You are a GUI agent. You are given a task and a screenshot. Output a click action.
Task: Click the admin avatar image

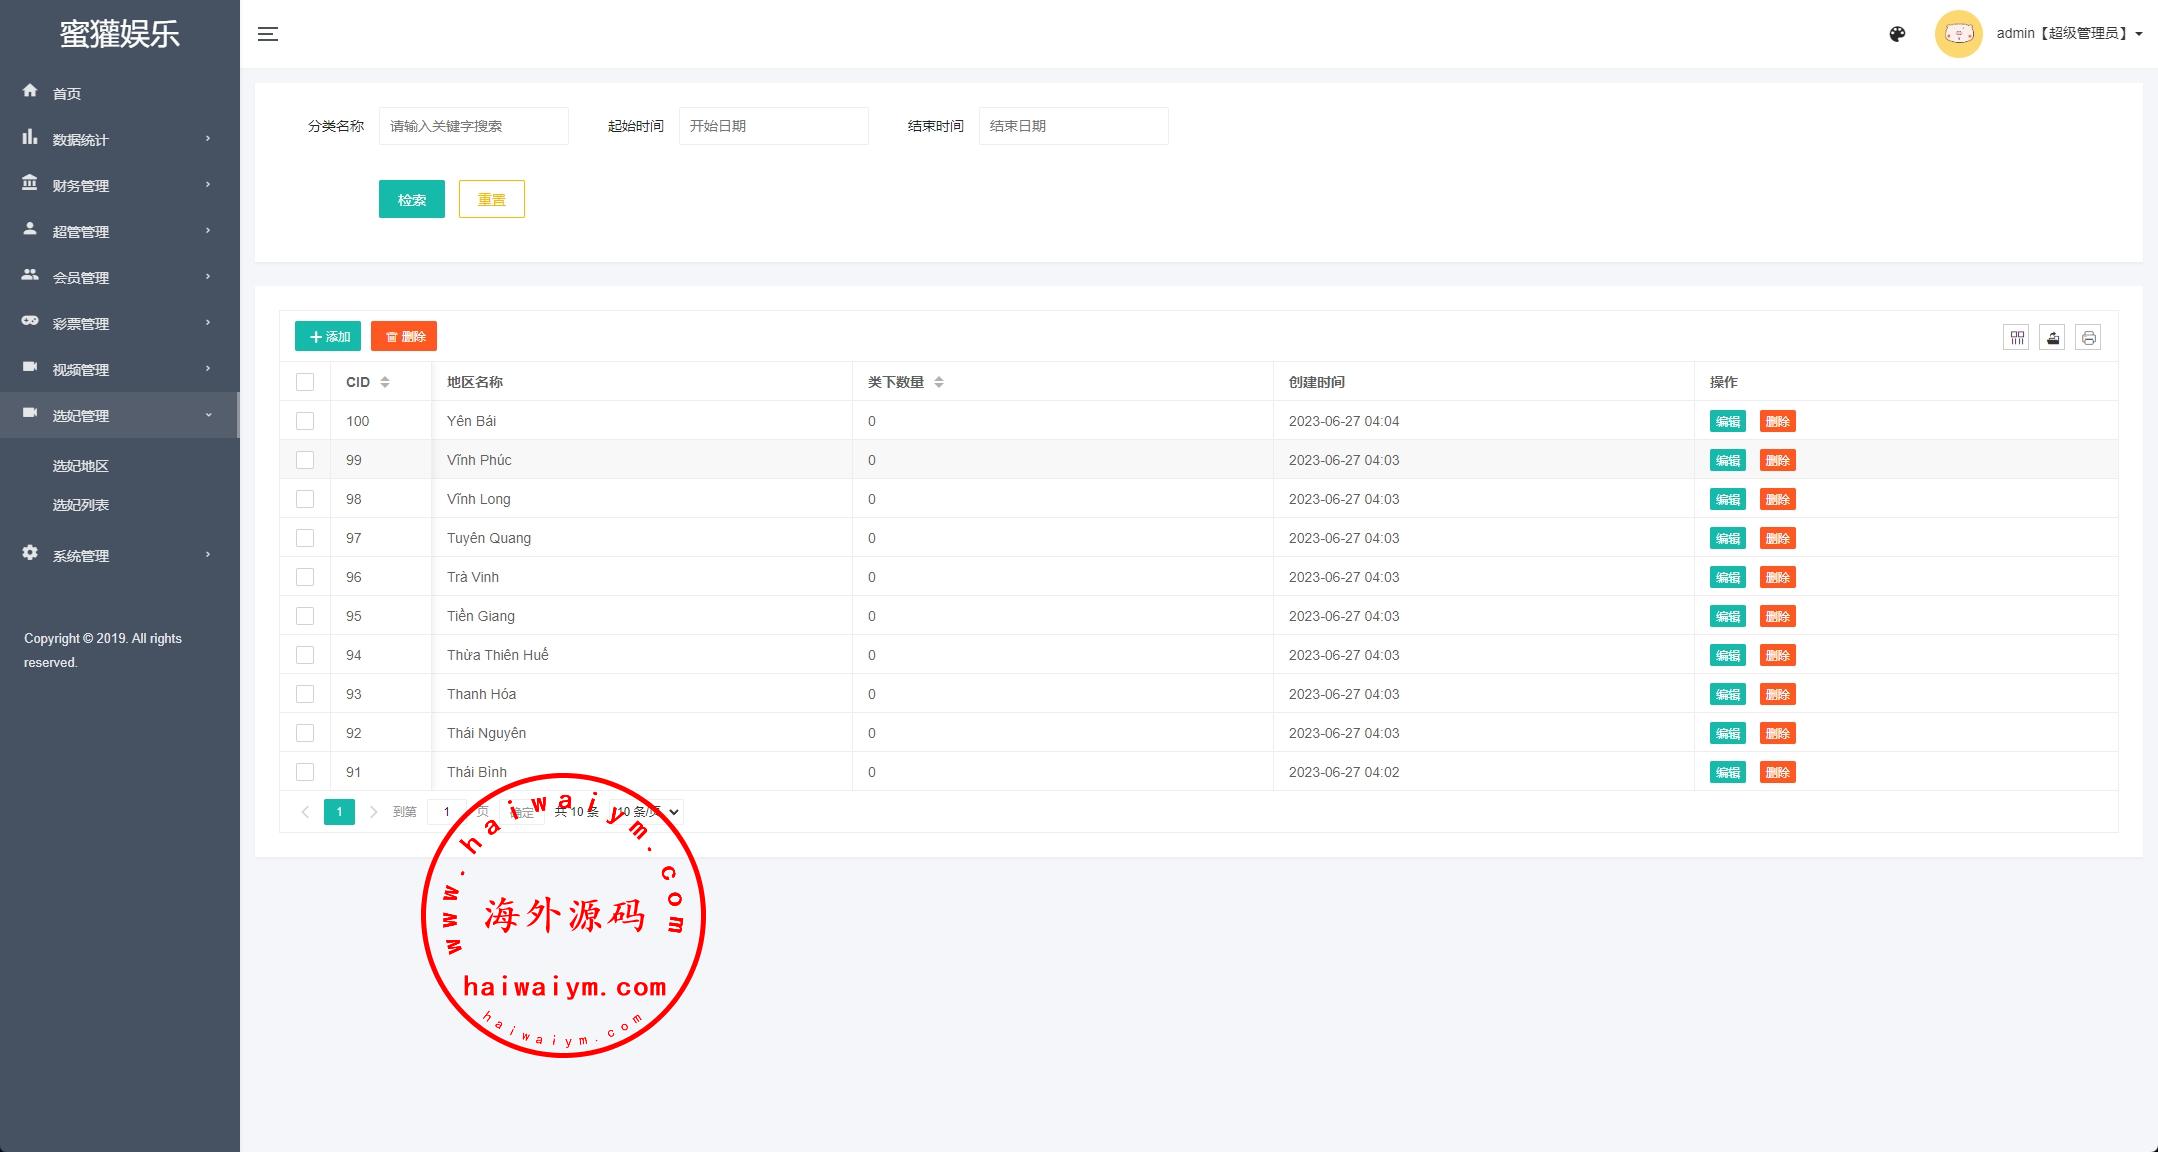click(1958, 34)
